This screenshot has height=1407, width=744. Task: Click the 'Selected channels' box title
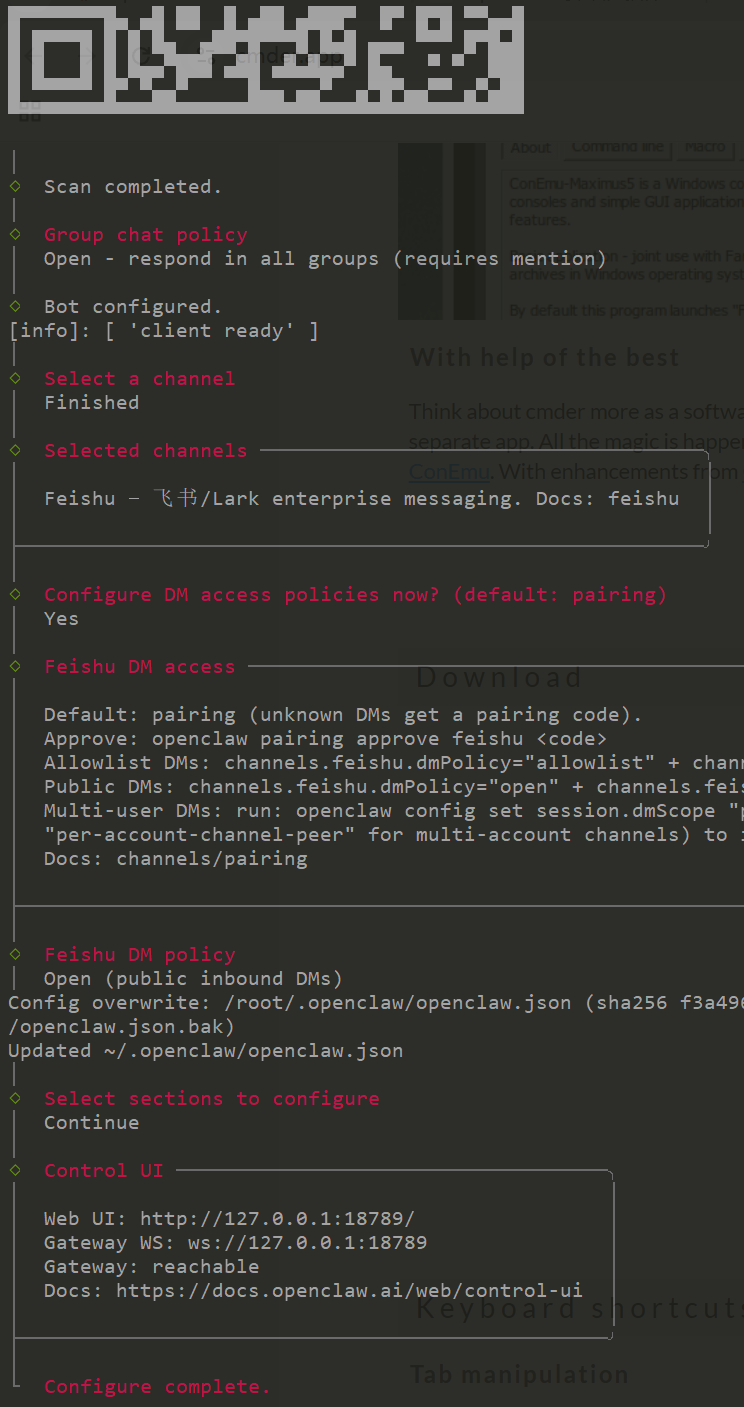pyautogui.click(x=146, y=451)
